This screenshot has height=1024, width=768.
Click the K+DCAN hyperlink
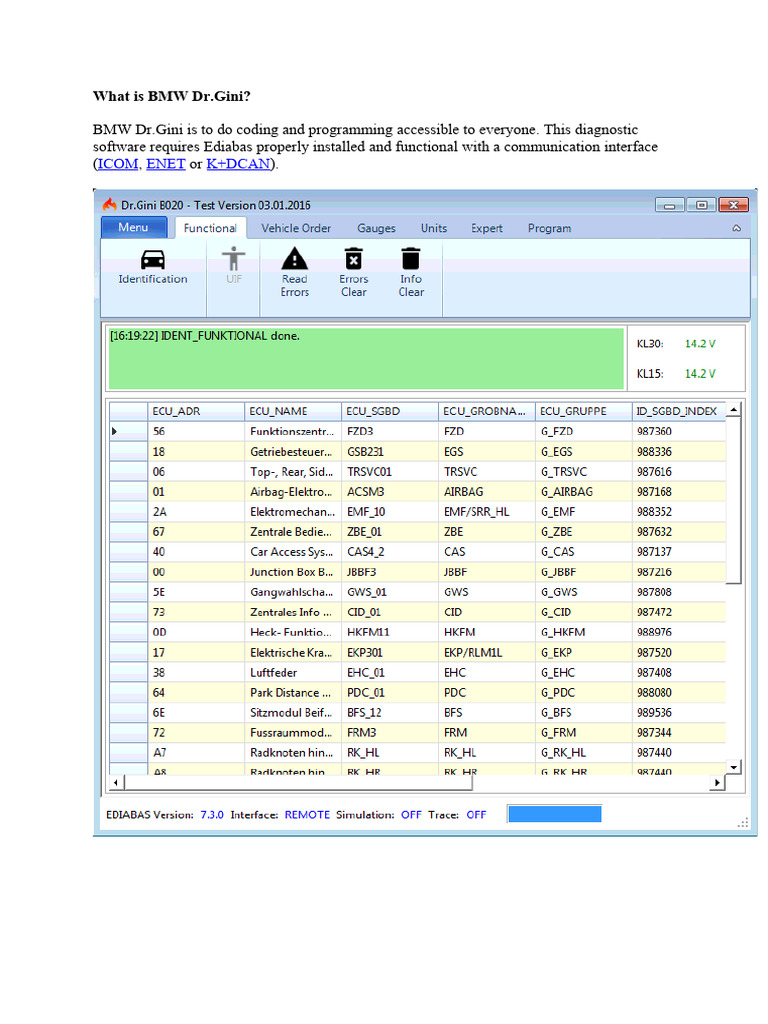point(238,163)
